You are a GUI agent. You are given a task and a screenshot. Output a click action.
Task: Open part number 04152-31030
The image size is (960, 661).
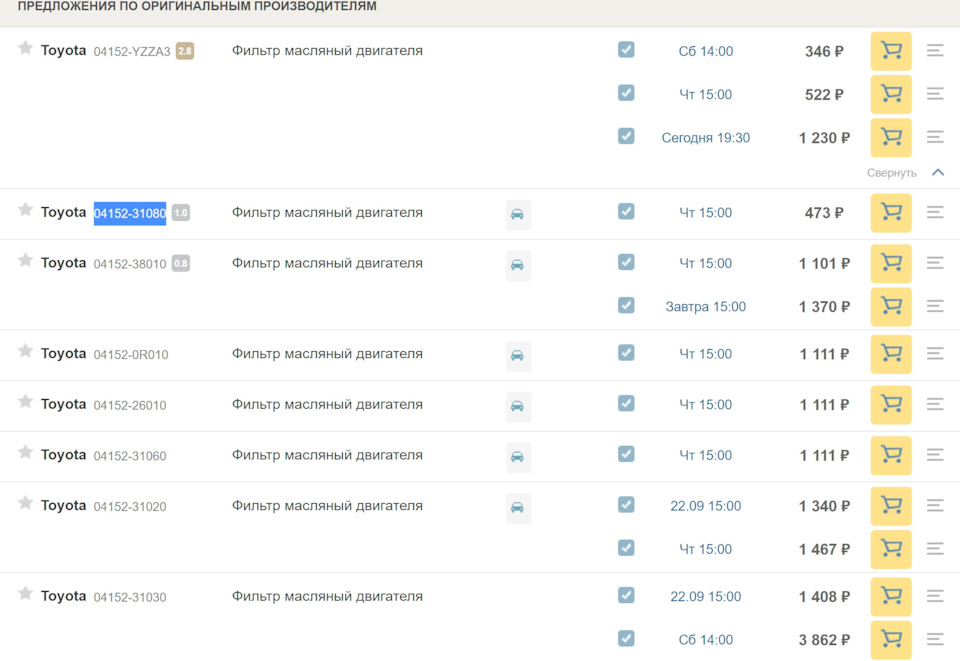[x=130, y=597]
